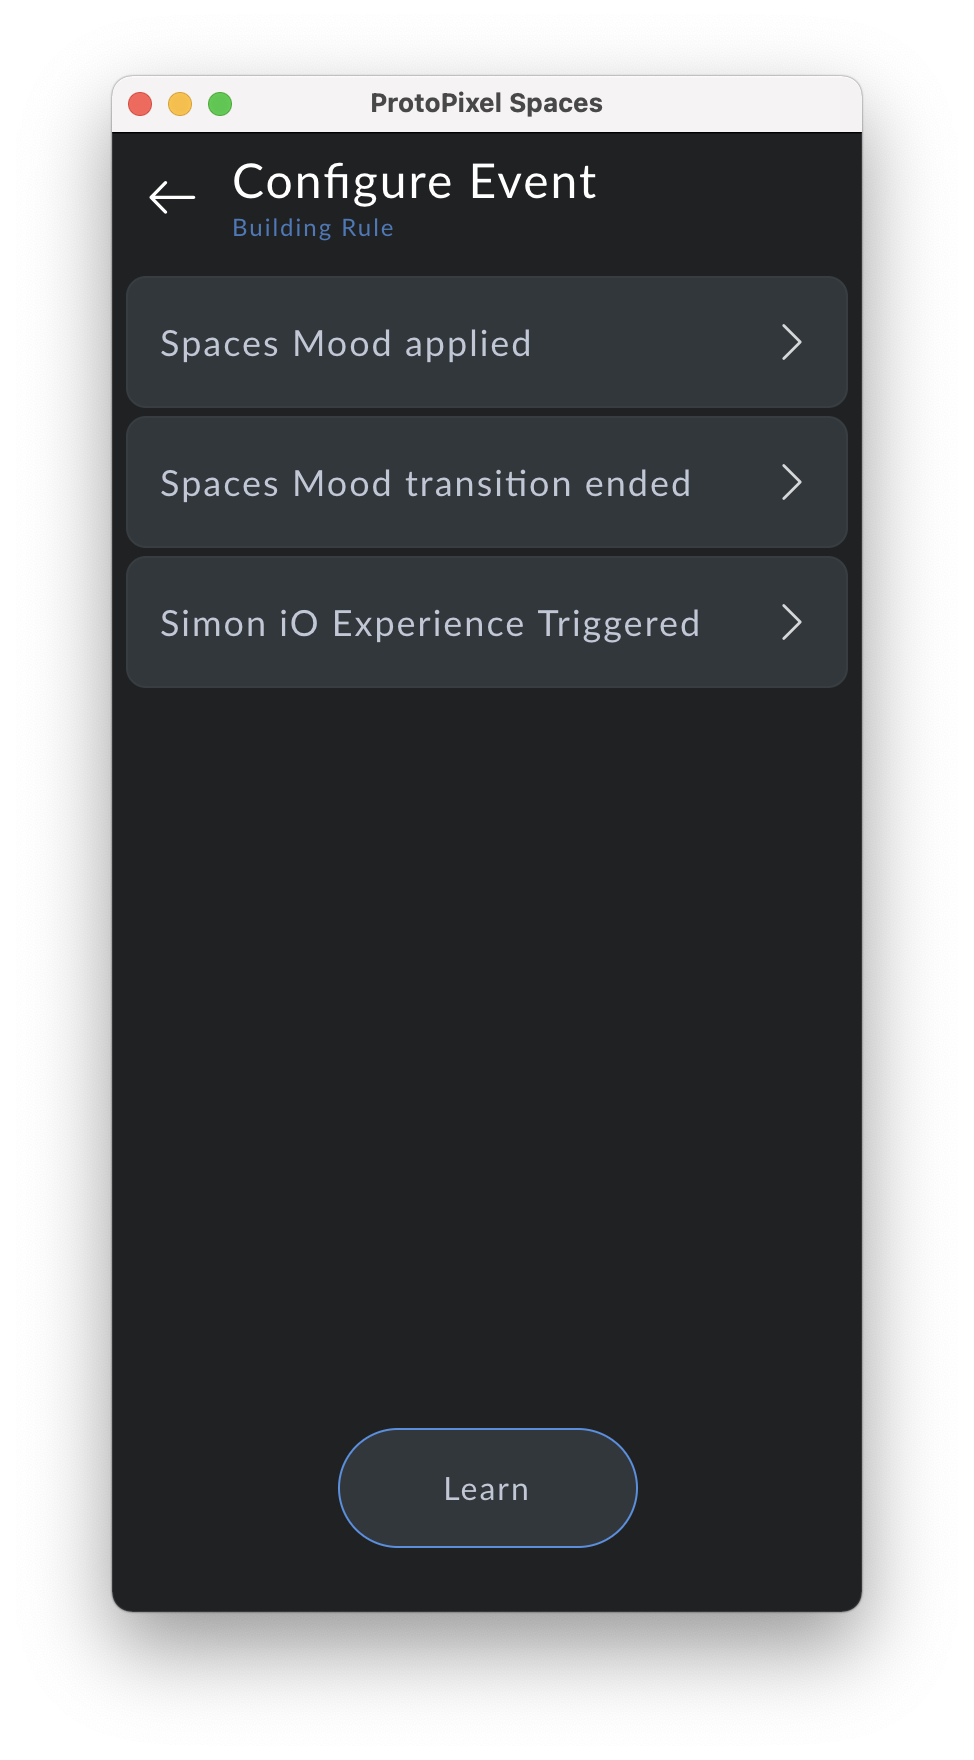Expand the Simon iO Experience Triggered chevron
This screenshot has width=974, height=1760.
coord(792,622)
